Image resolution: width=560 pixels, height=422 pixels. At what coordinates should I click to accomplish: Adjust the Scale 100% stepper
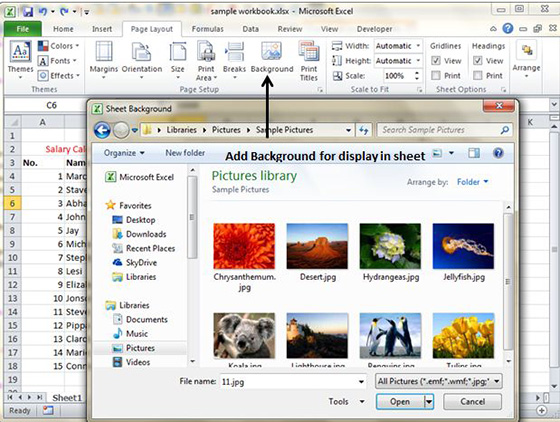(x=416, y=76)
